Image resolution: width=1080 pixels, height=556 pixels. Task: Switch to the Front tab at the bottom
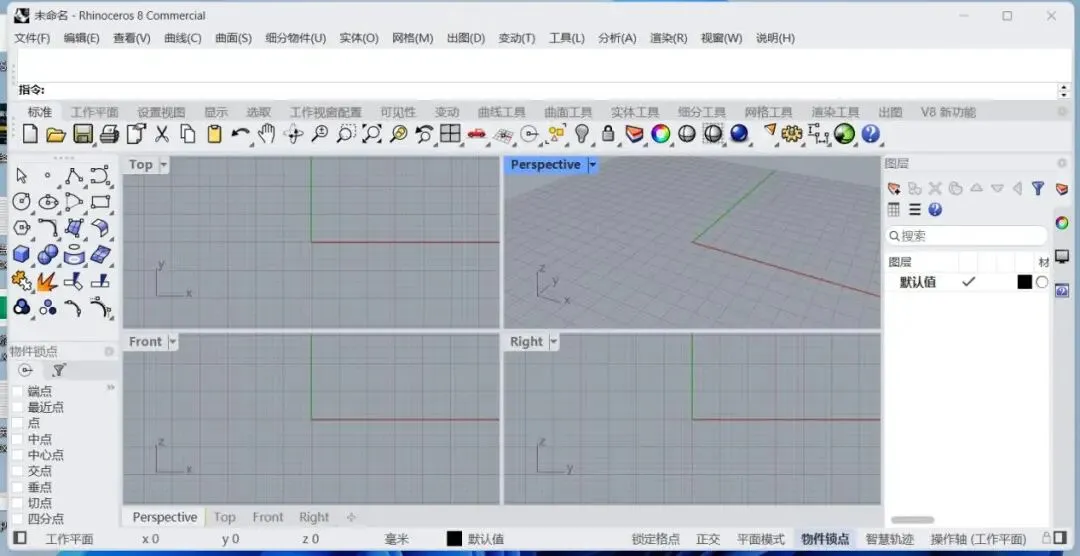pos(268,517)
